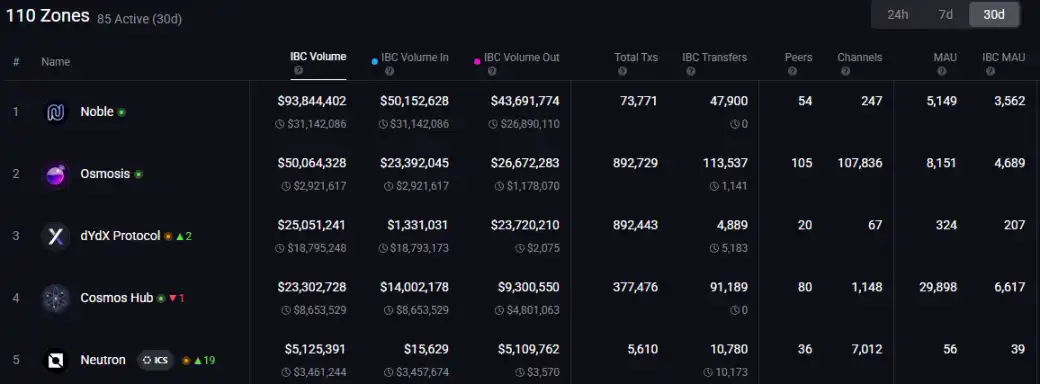Screen dimensions: 1040x384
Task: Sort by IBC MAU column header
Action: pyautogui.click(x=1004, y=58)
